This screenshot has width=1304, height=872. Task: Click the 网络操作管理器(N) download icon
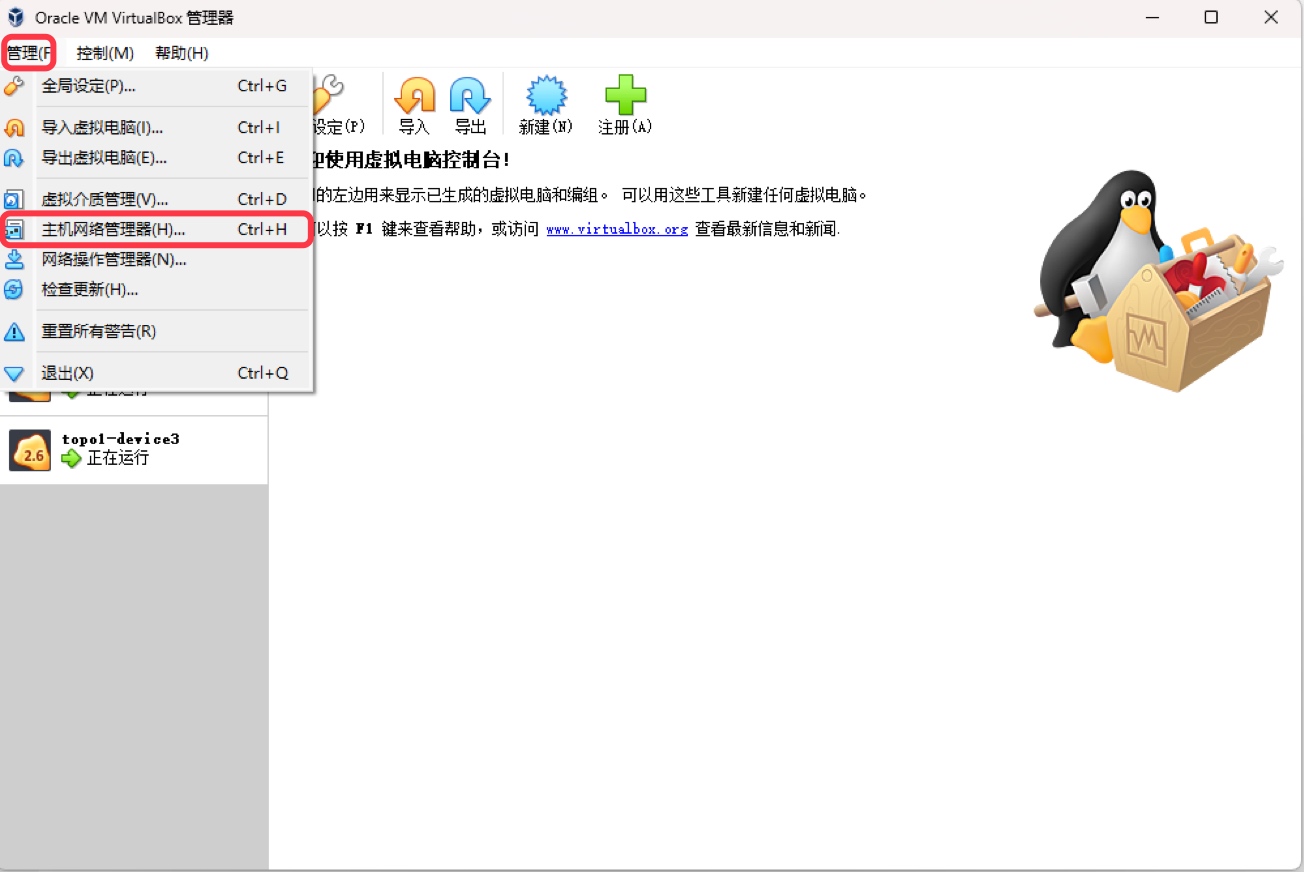click(x=14, y=259)
